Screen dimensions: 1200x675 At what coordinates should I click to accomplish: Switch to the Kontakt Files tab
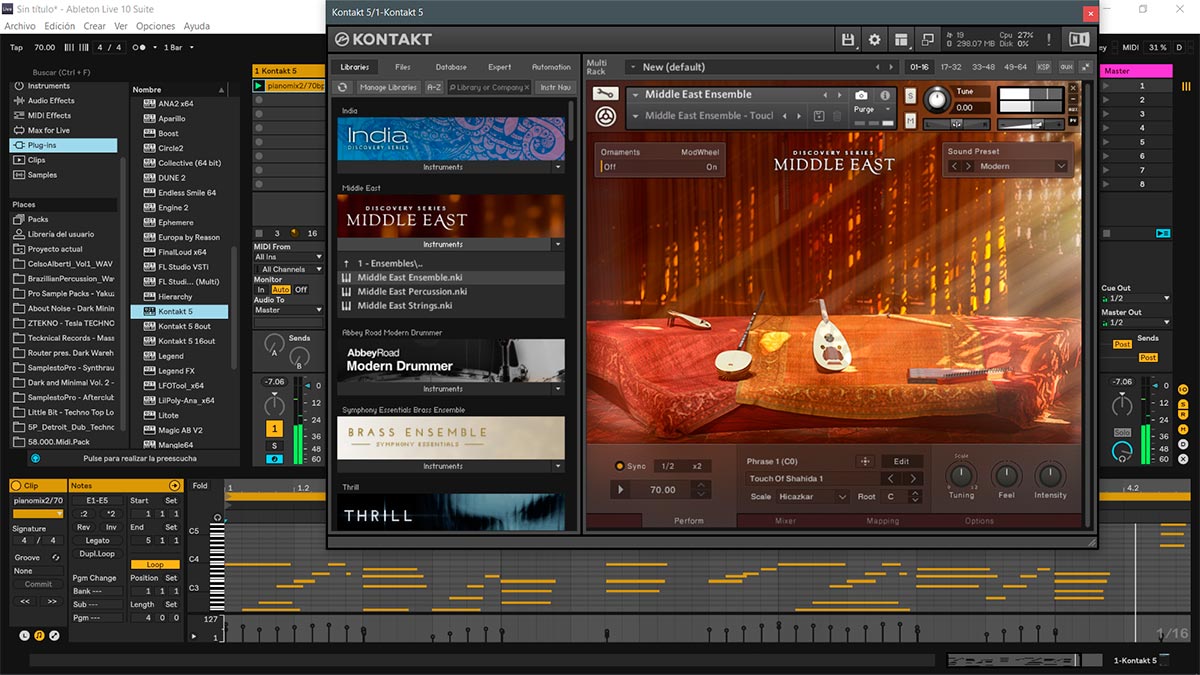403,67
